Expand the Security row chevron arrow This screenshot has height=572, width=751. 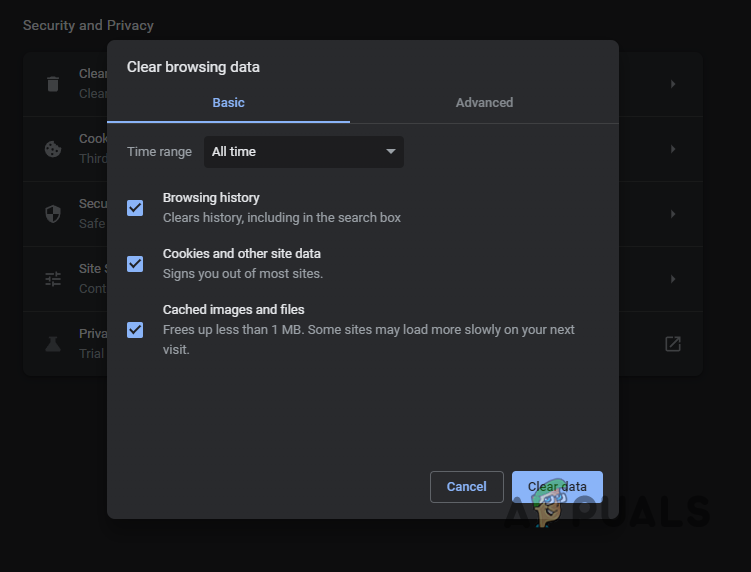tap(673, 214)
